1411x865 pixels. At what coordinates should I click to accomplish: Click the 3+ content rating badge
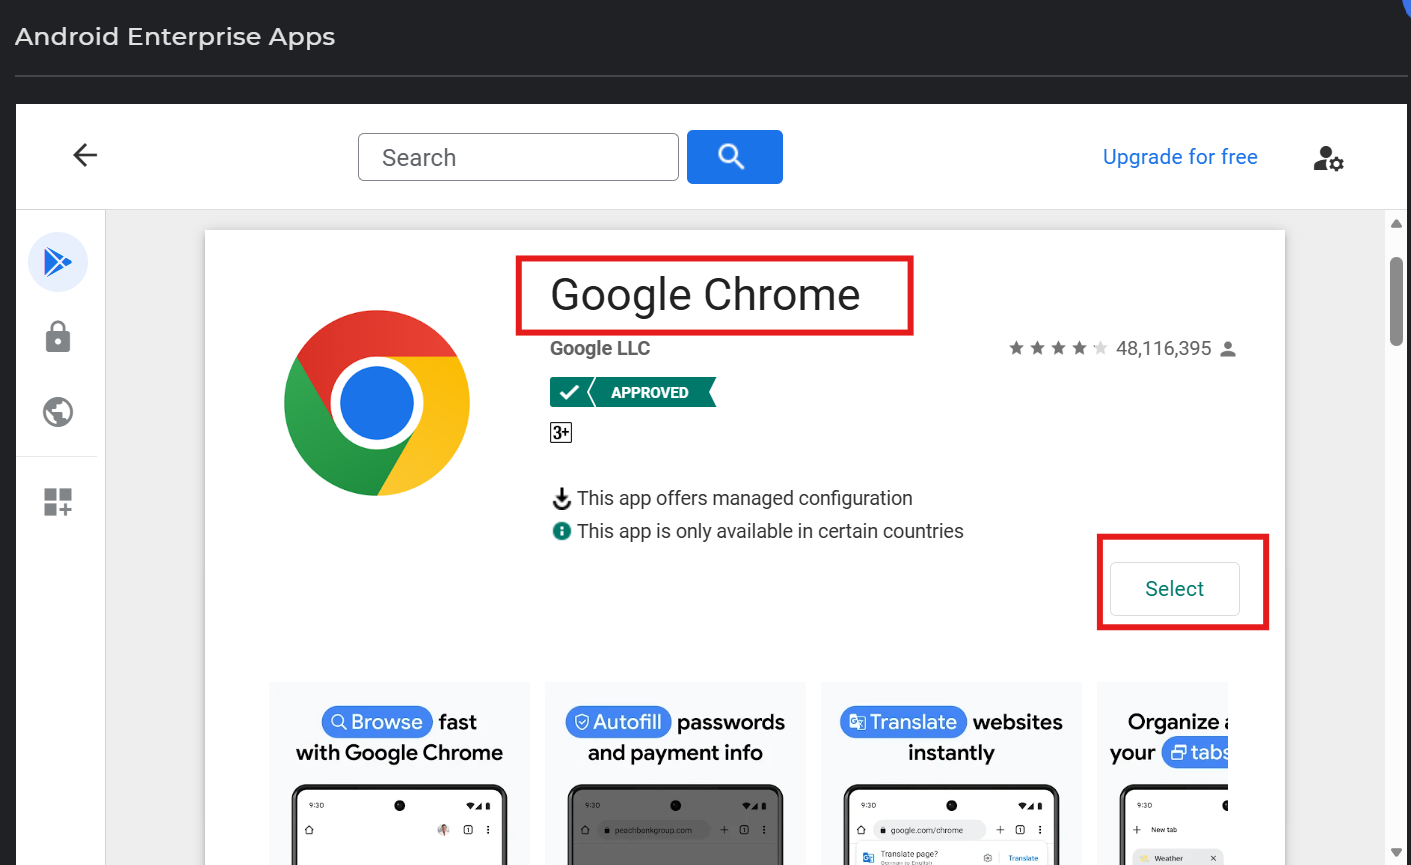click(x=561, y=433)
